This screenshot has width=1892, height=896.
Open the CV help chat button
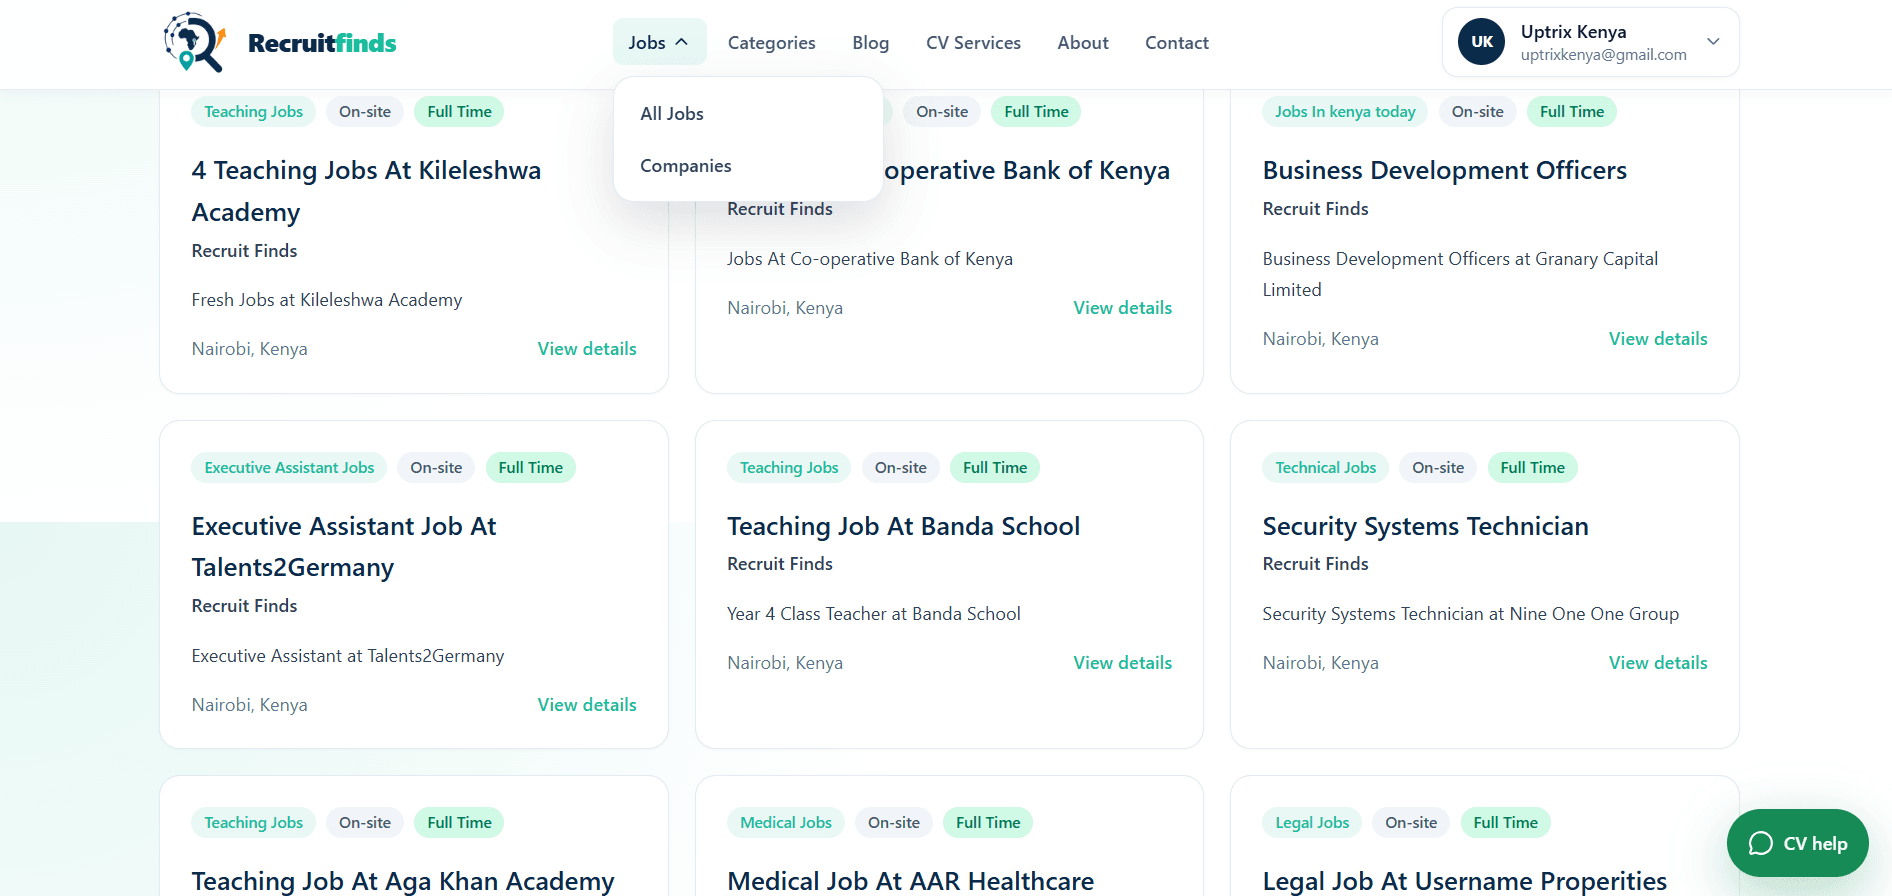(1797, 843)
